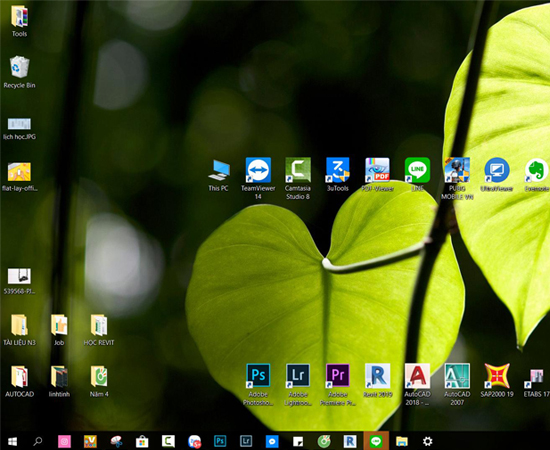Open Microsoft Store from taskbar
Viewport: 550px width, 450px height.
point(142,441)
